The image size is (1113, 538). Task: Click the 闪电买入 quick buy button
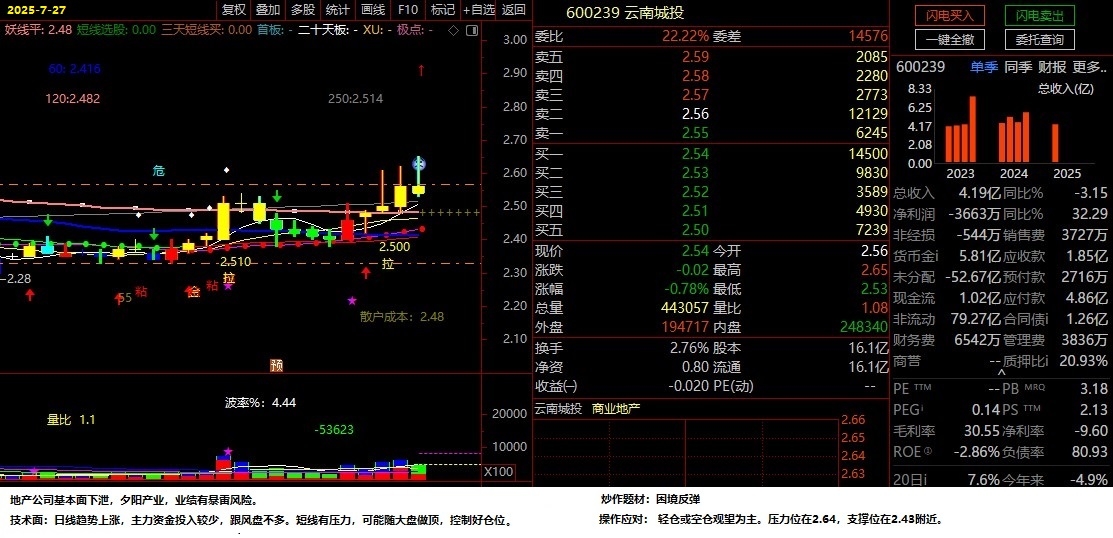950,15
